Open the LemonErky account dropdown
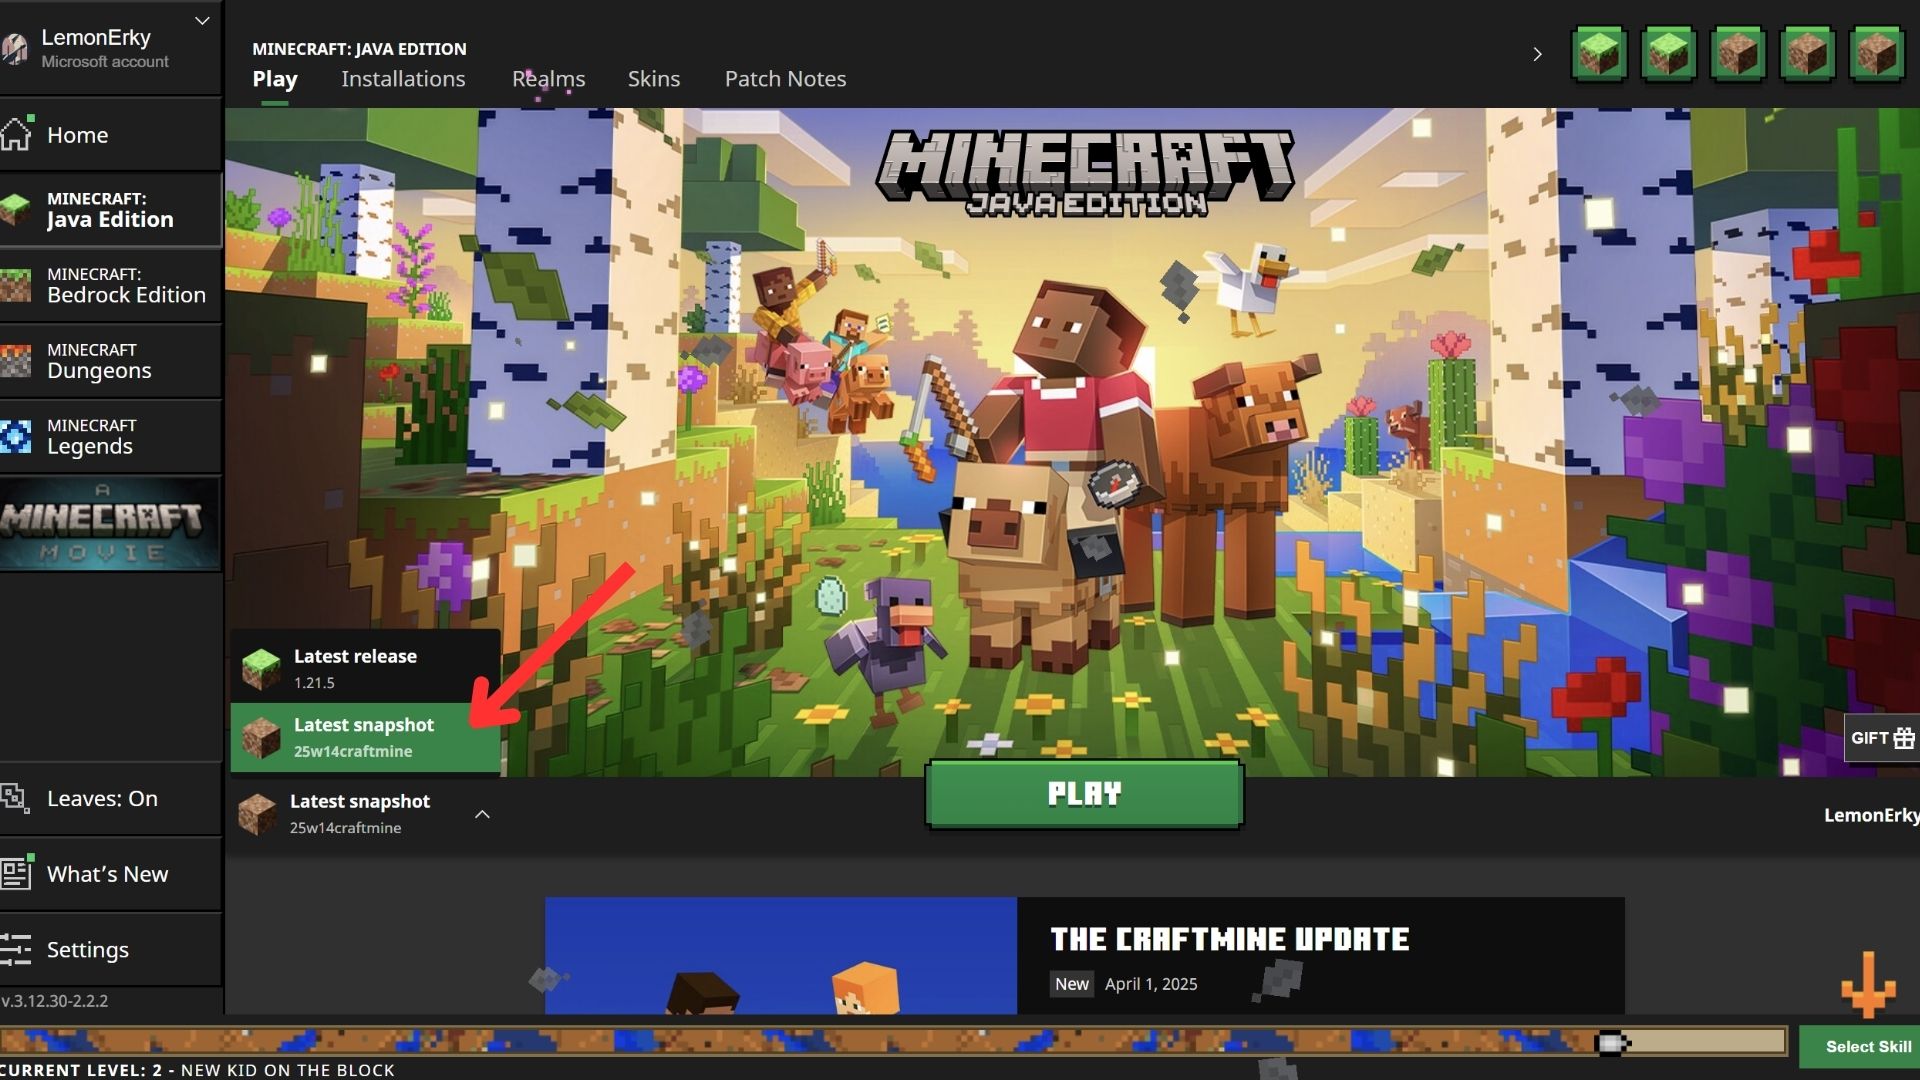 [201, 21]
